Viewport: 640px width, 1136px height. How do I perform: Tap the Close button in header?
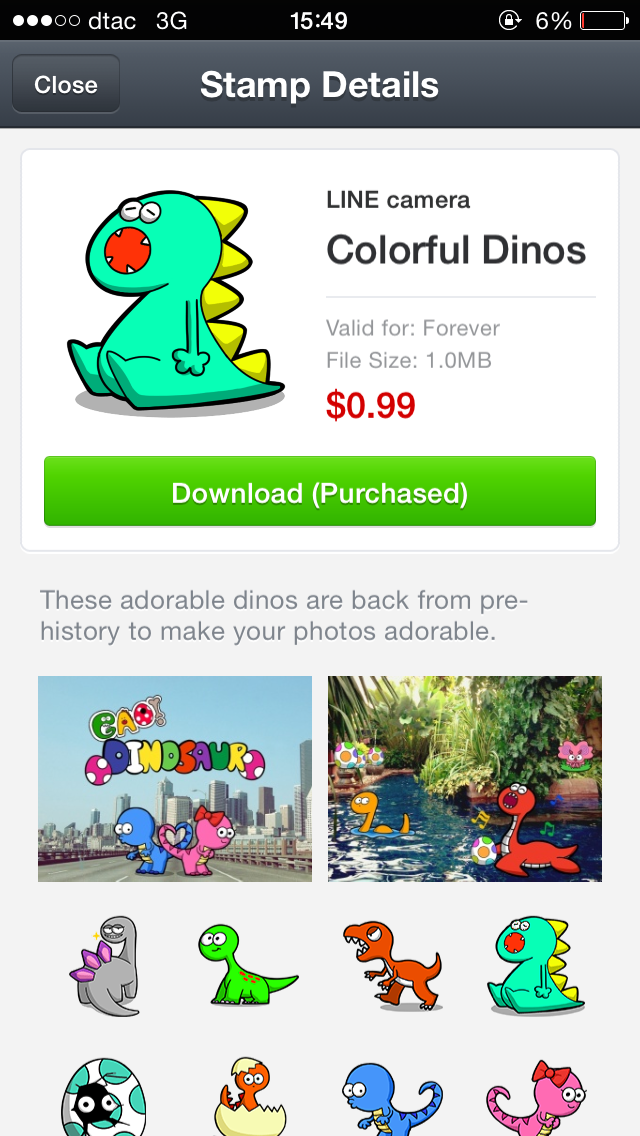pos(66,84)
